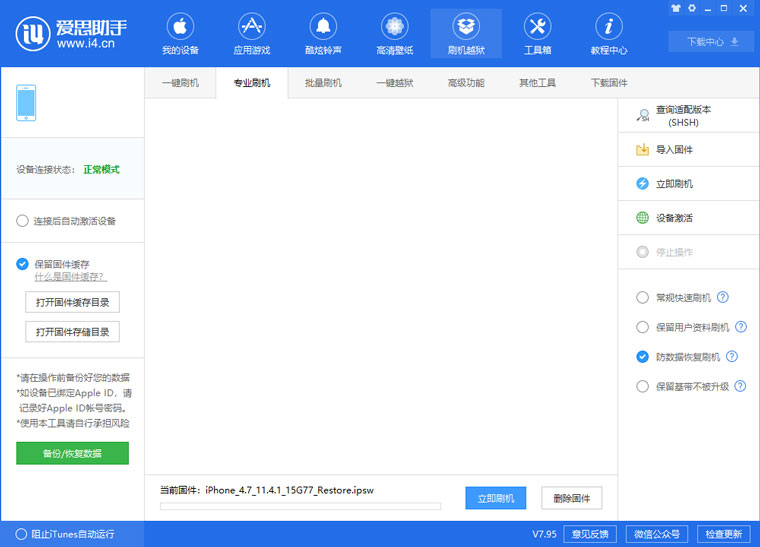The height and width of the screenshot is (547, 760).
Task: Open 高清壁纸 wallpapers section
Action: click(395, 34)
